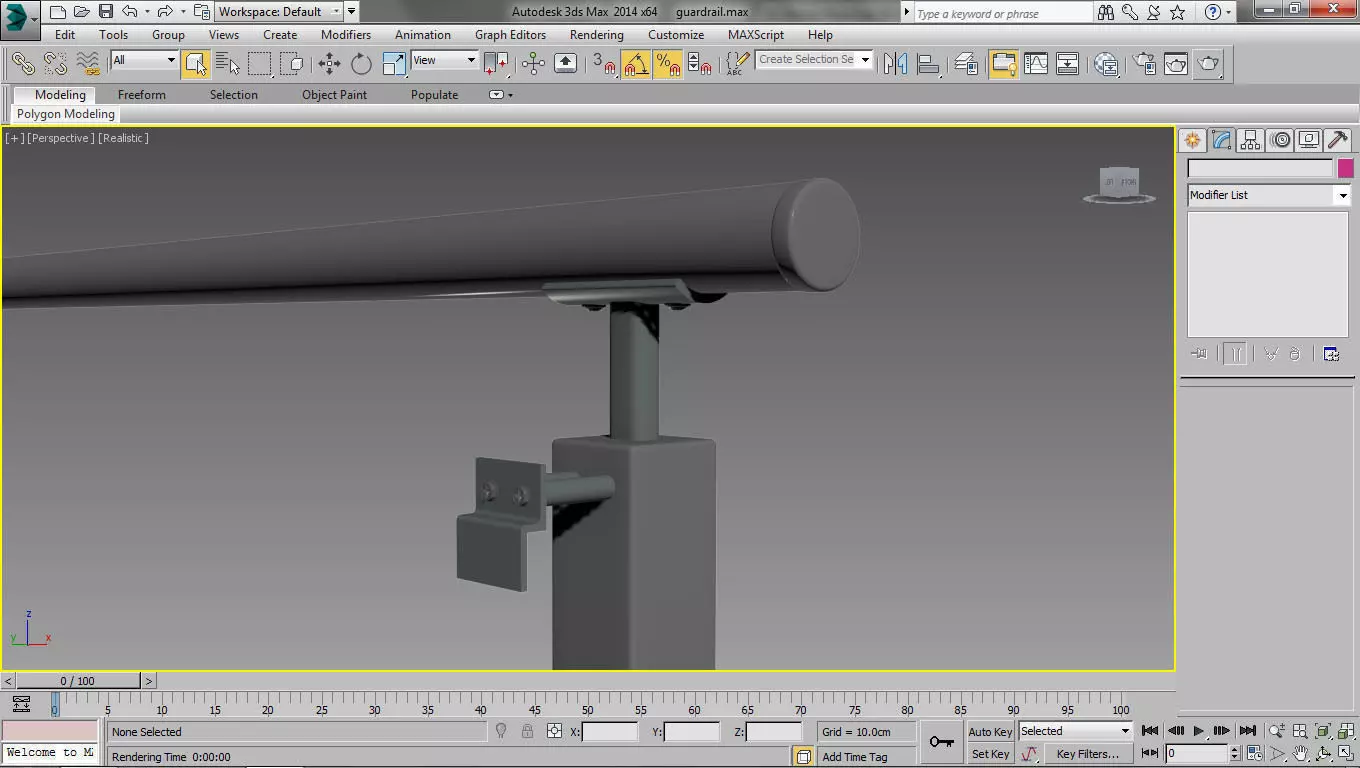
Task: Click the keyword search input field
Action: coord(1003,13)
